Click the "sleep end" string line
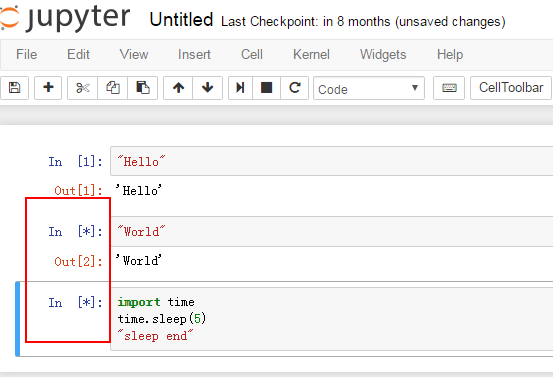This screenshot has height=377, width=553. (x=155, y=335)
